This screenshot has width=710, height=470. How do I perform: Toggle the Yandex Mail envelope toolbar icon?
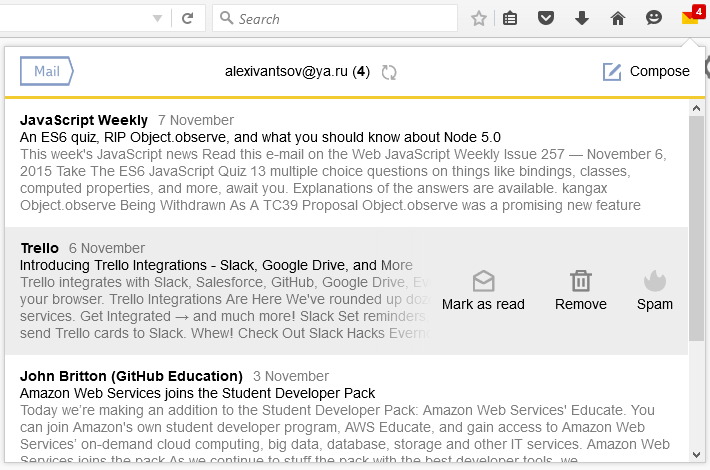(692, 16)
